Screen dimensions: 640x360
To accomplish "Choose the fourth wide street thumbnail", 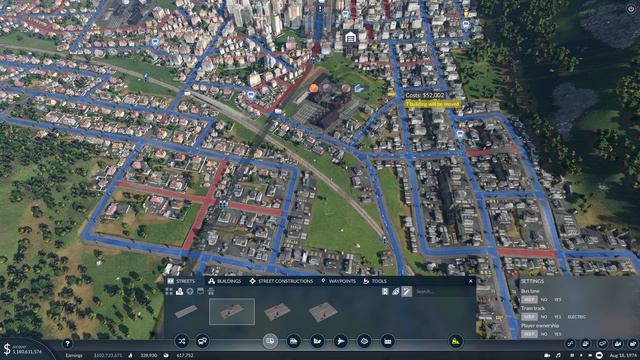I will (x=323, y=311).
